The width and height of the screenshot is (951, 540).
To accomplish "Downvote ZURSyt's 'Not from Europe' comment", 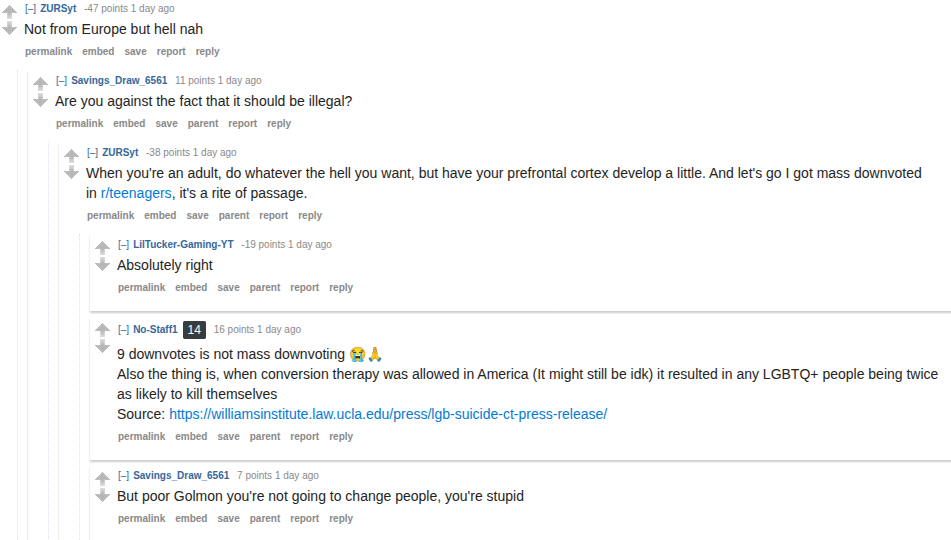I will pyautogui.click(x=9, y=29).
